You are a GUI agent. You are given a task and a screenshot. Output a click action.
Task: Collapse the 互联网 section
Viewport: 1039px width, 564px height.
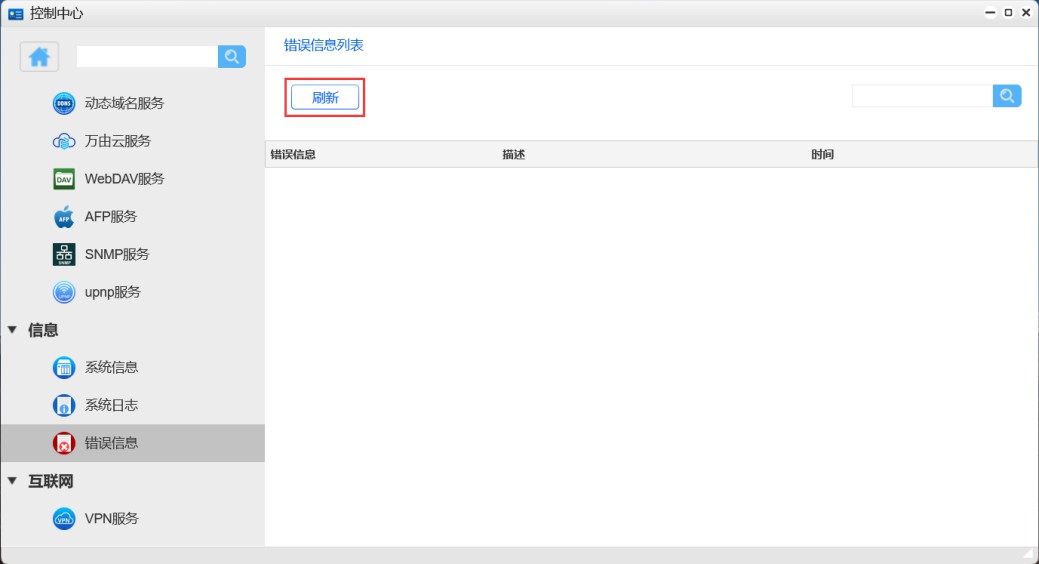click(x=13, y=481)
